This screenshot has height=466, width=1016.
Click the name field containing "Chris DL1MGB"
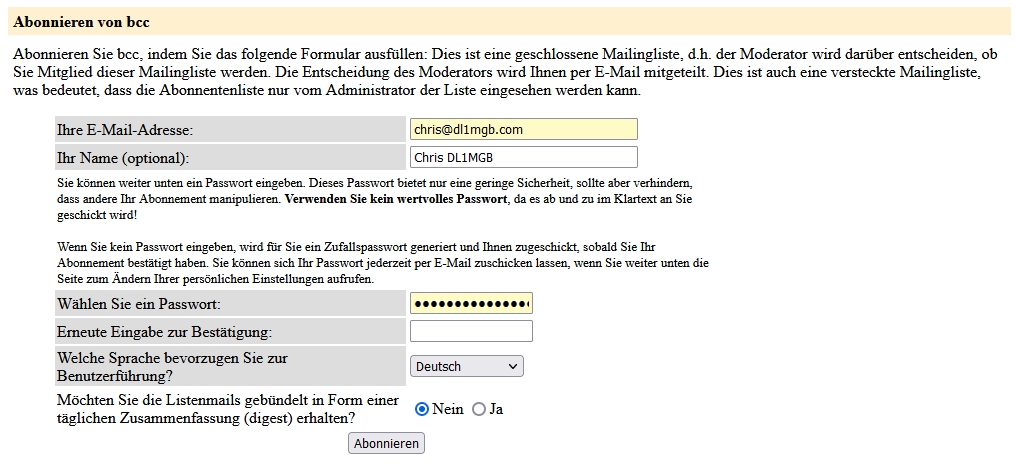(523, 157)
